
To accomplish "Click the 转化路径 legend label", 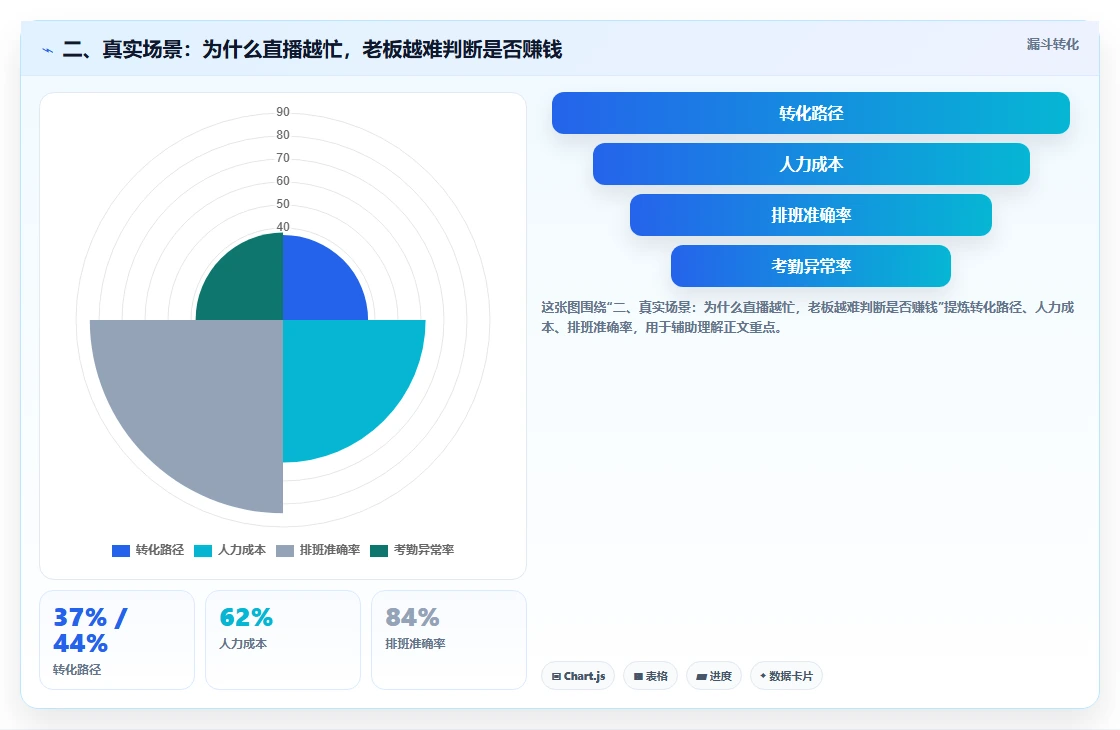I will point(159,550).
